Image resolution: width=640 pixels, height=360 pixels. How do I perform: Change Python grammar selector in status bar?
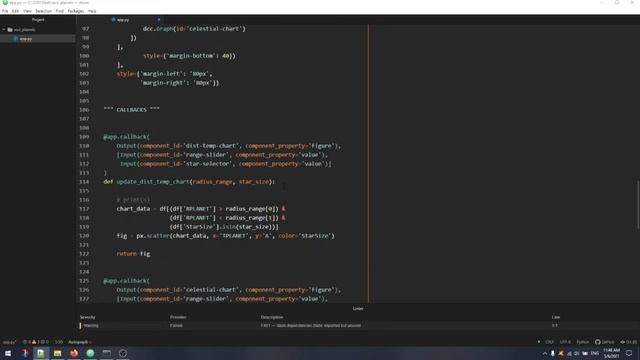point(583,342)
